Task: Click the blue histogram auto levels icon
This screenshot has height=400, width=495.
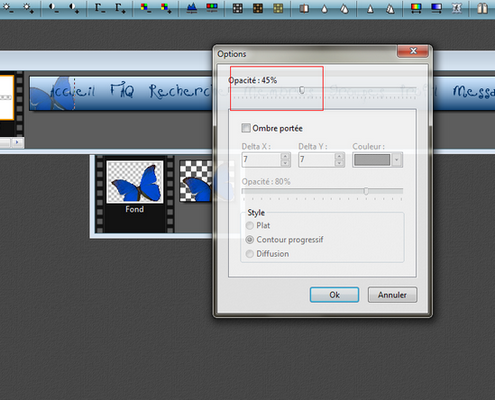Action: tap(192, 8)
